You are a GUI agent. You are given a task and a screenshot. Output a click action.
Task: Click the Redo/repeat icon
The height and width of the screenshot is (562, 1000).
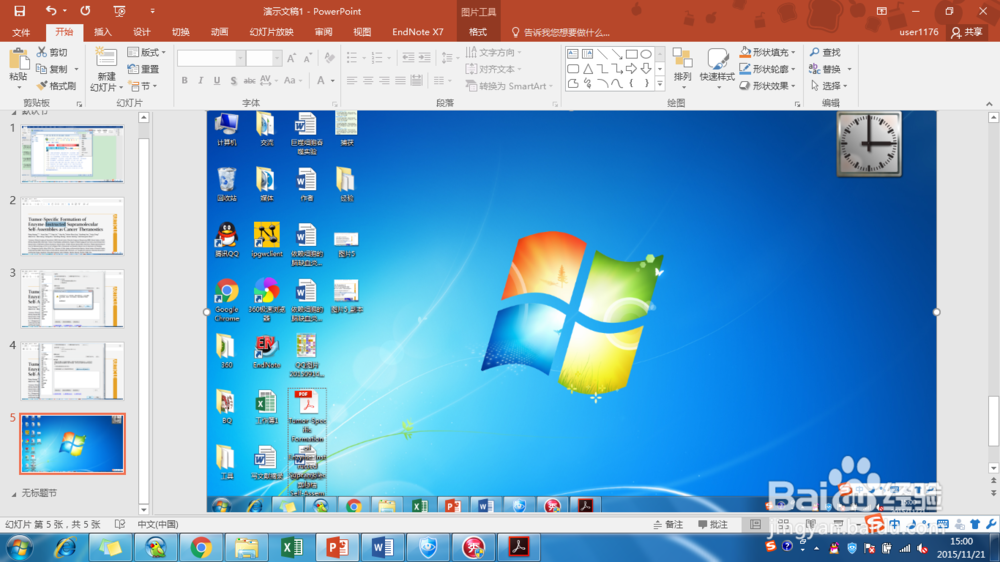point(85,11)
